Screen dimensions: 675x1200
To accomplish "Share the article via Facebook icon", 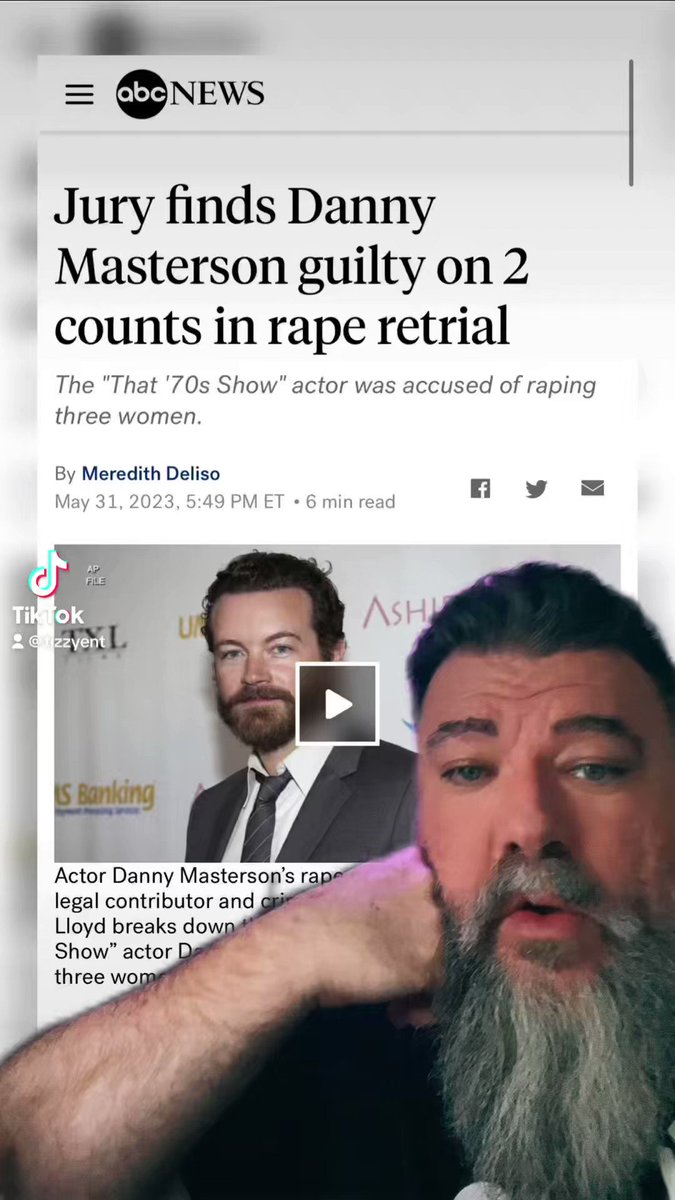I will (x=480, y=488).
